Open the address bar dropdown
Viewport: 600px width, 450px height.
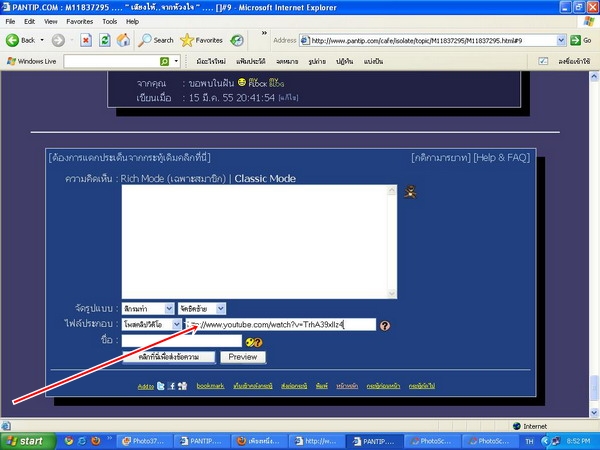pos(561,40)
